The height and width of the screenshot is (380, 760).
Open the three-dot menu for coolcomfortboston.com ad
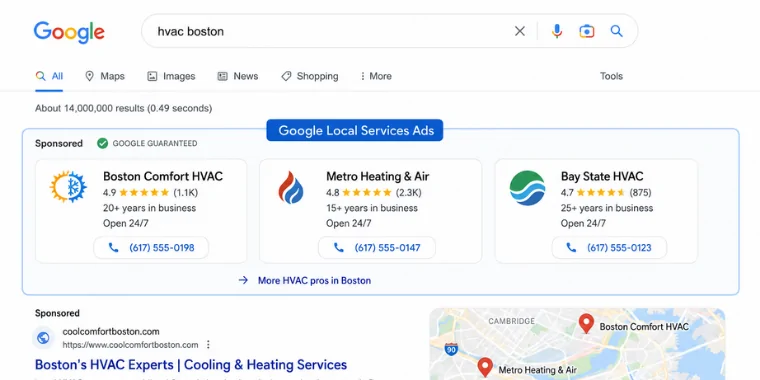tap(208, 345)
